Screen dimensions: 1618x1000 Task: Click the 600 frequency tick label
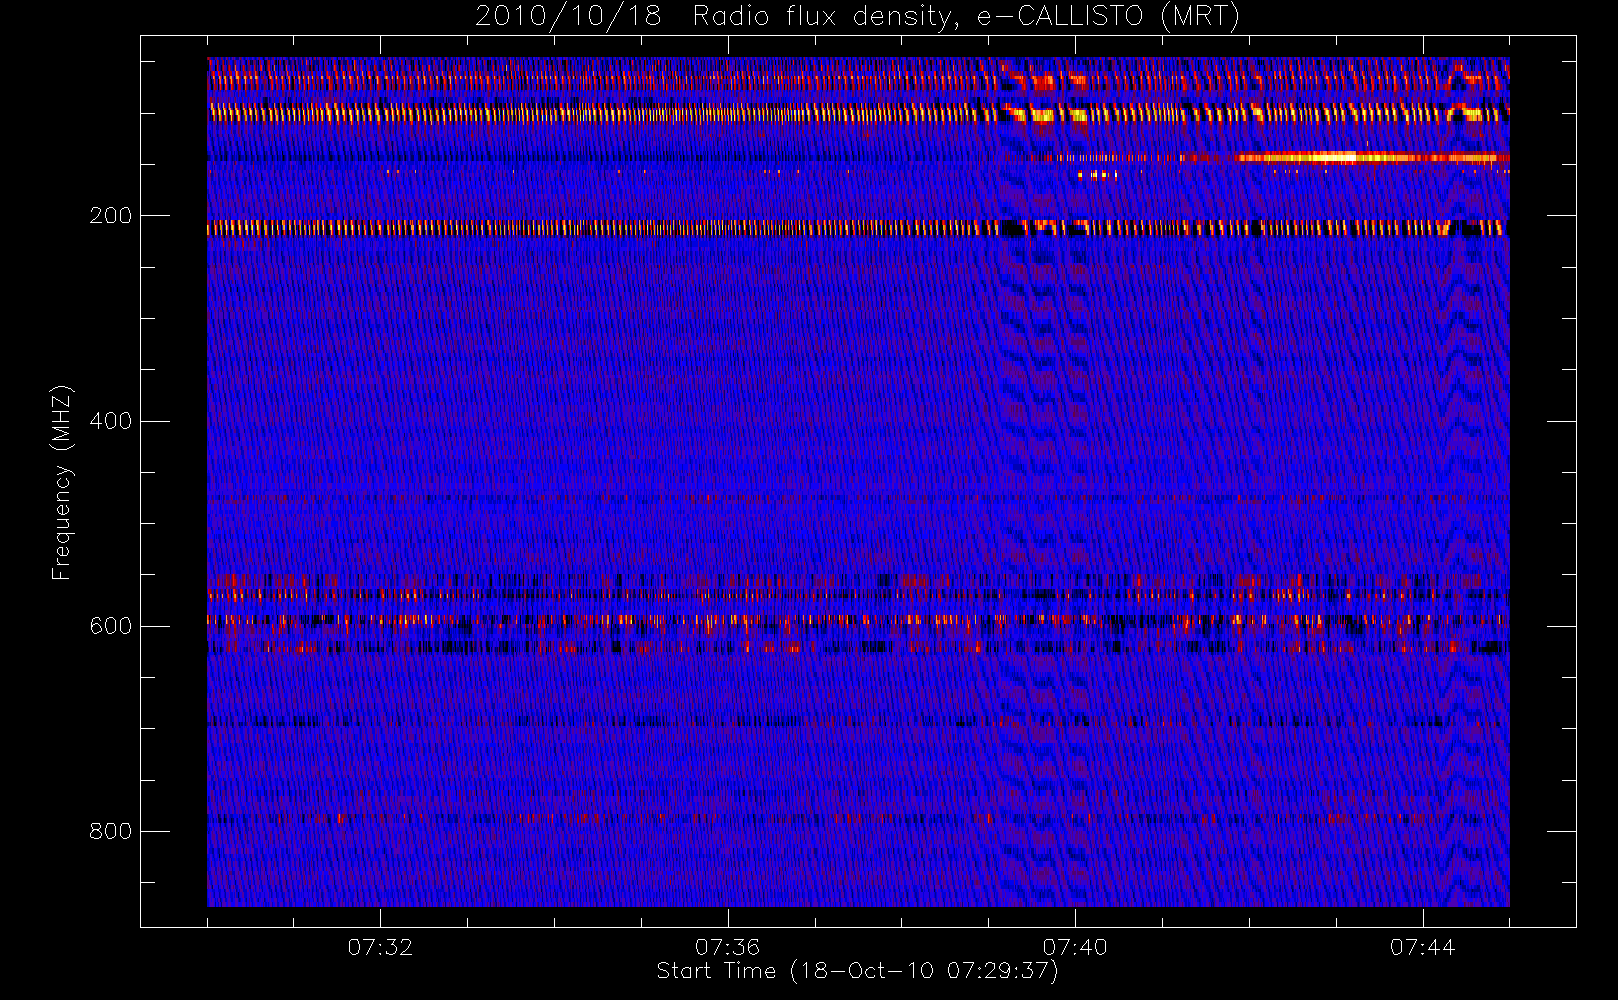click(110, 626)
